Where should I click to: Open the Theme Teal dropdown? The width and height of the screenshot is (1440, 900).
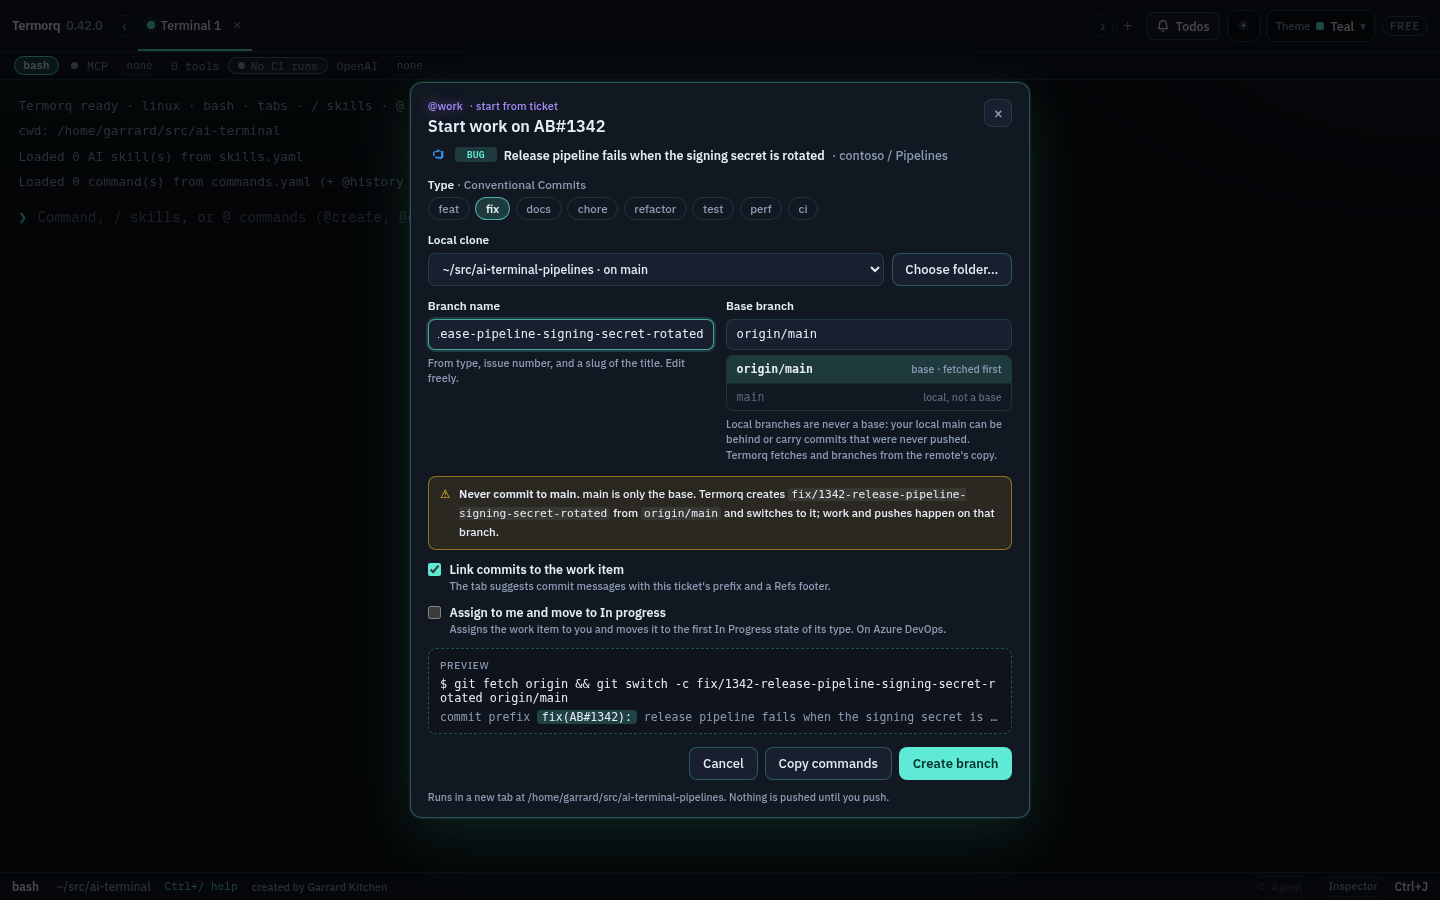1321,26
